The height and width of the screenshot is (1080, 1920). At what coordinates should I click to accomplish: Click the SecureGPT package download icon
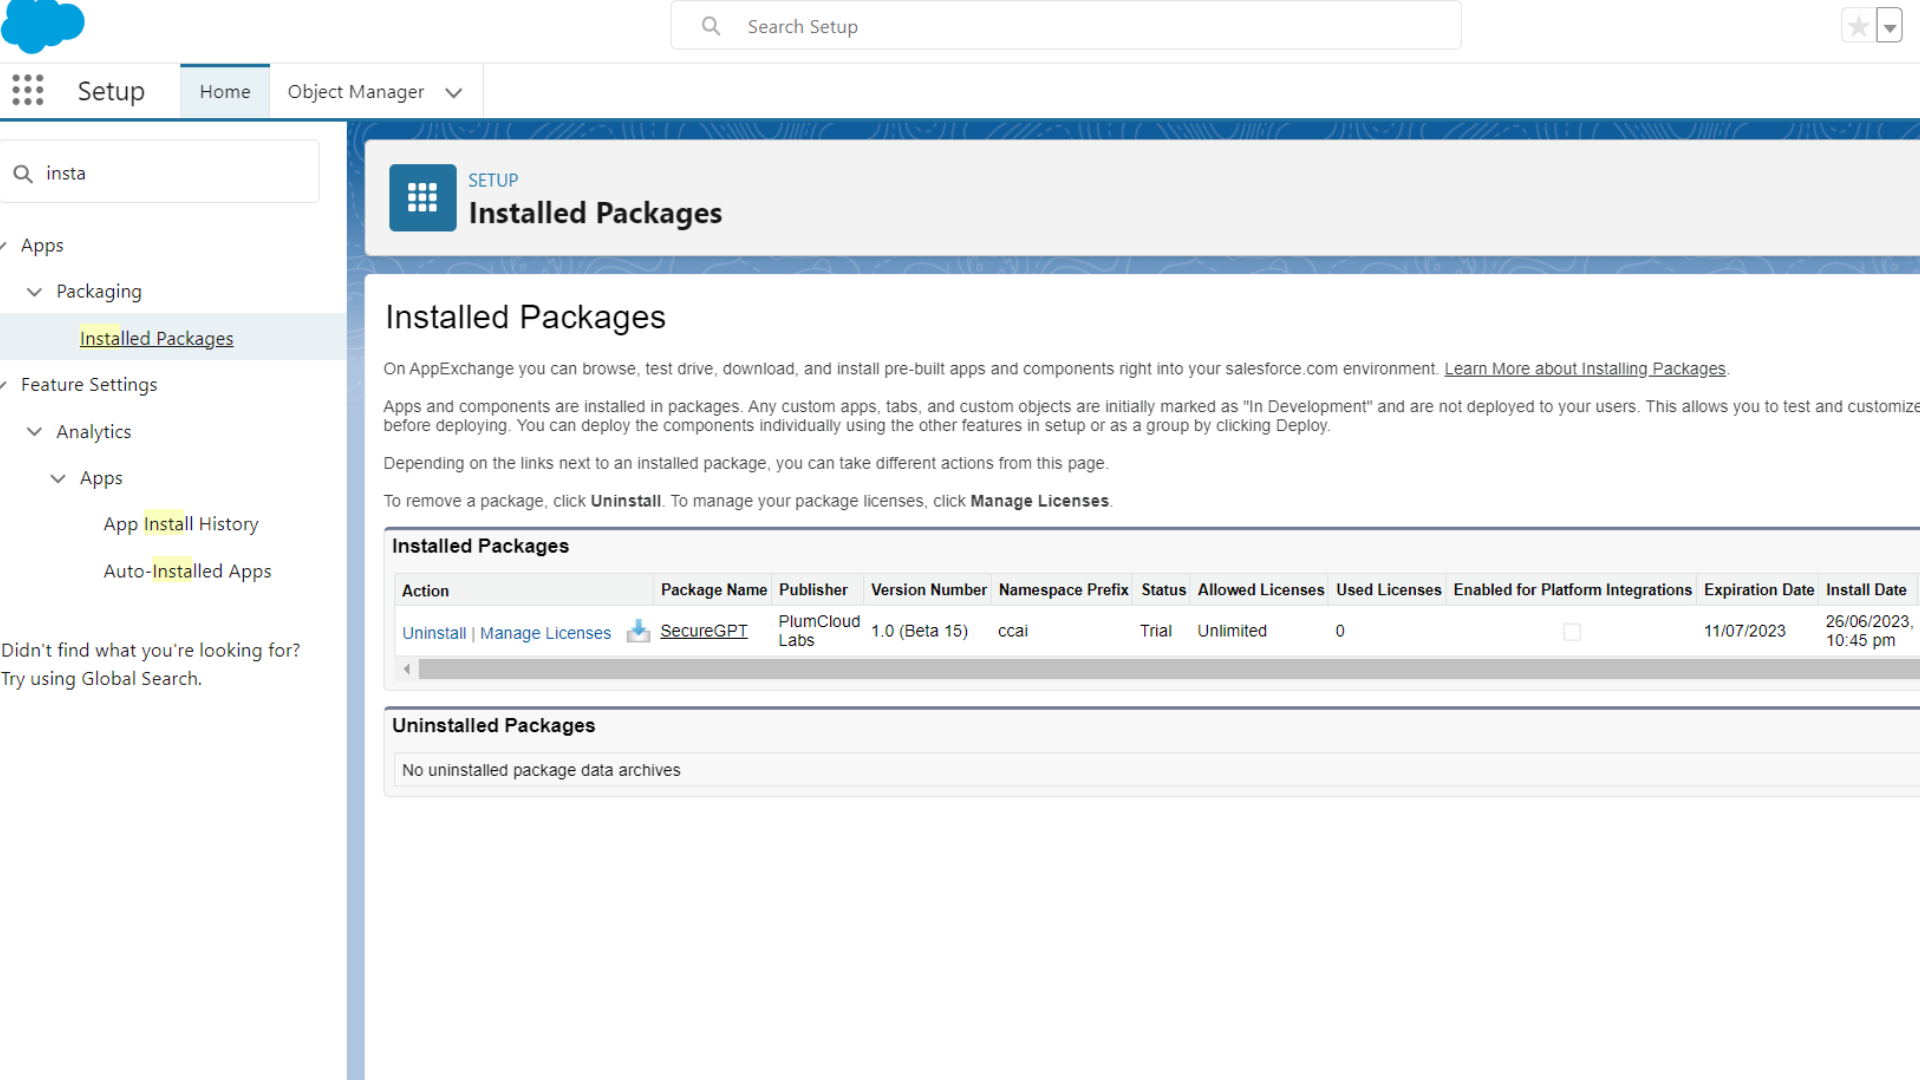(638, 631)
